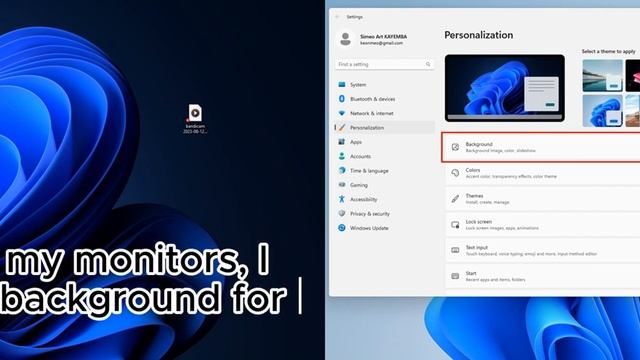Click the search magnifier in Find a setting
The height and width of the screenshot is (360, 640).
click(x=428, y=64)
